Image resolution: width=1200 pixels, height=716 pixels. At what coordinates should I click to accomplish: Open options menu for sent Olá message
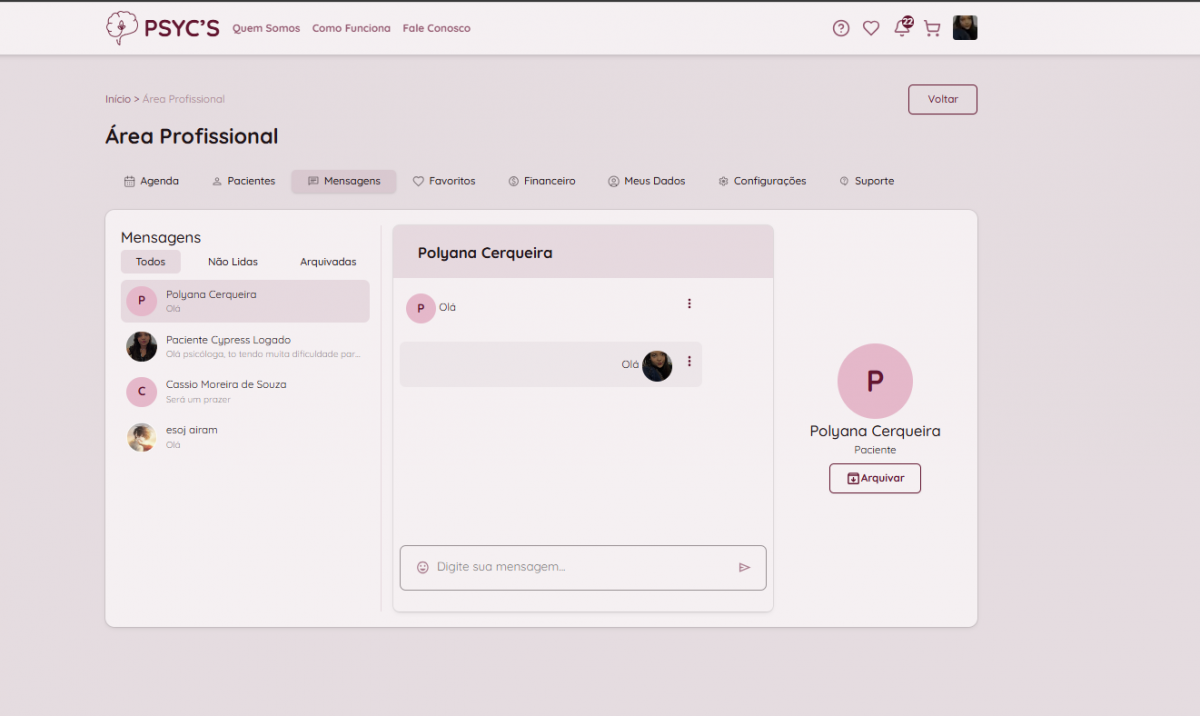pos(689,361)
